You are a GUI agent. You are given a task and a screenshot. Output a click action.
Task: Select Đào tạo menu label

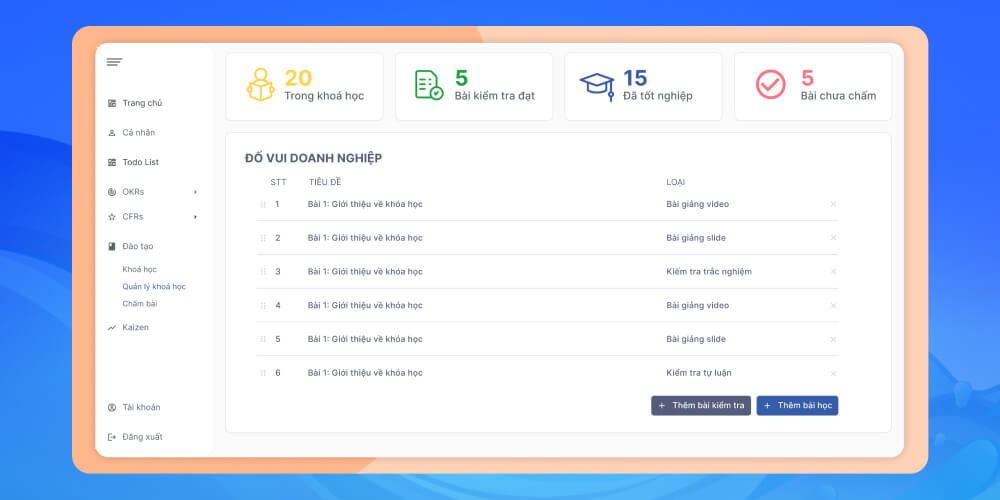pyautogui.click(x=138, y=246)
